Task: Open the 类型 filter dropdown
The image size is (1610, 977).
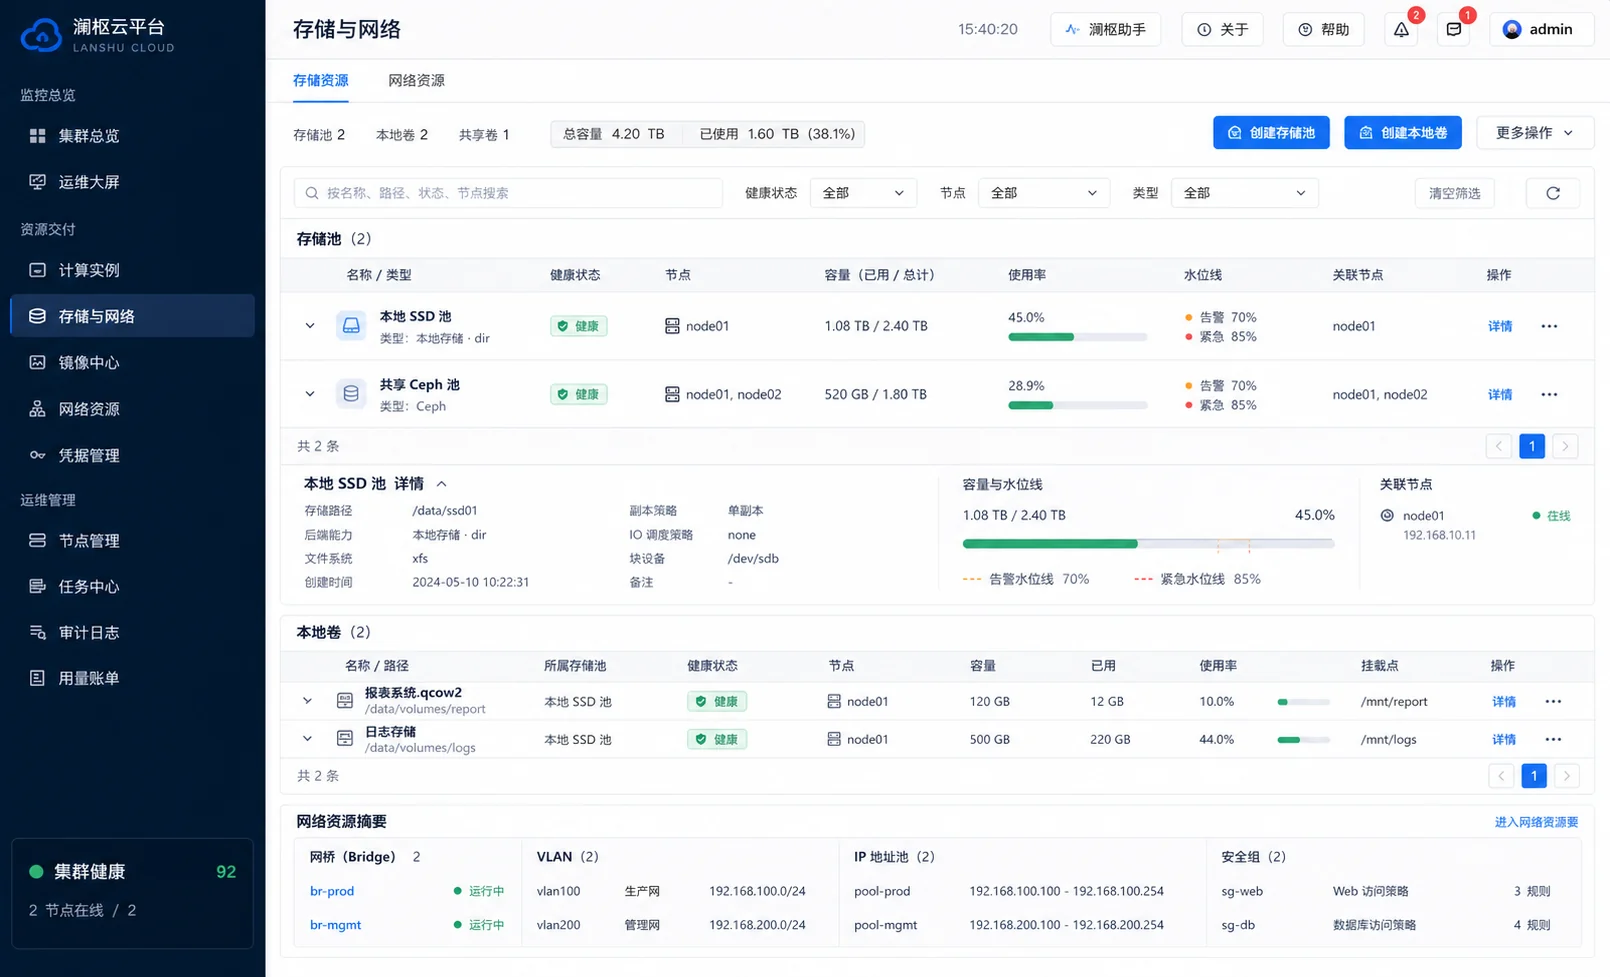Action: coord(1244,193)
